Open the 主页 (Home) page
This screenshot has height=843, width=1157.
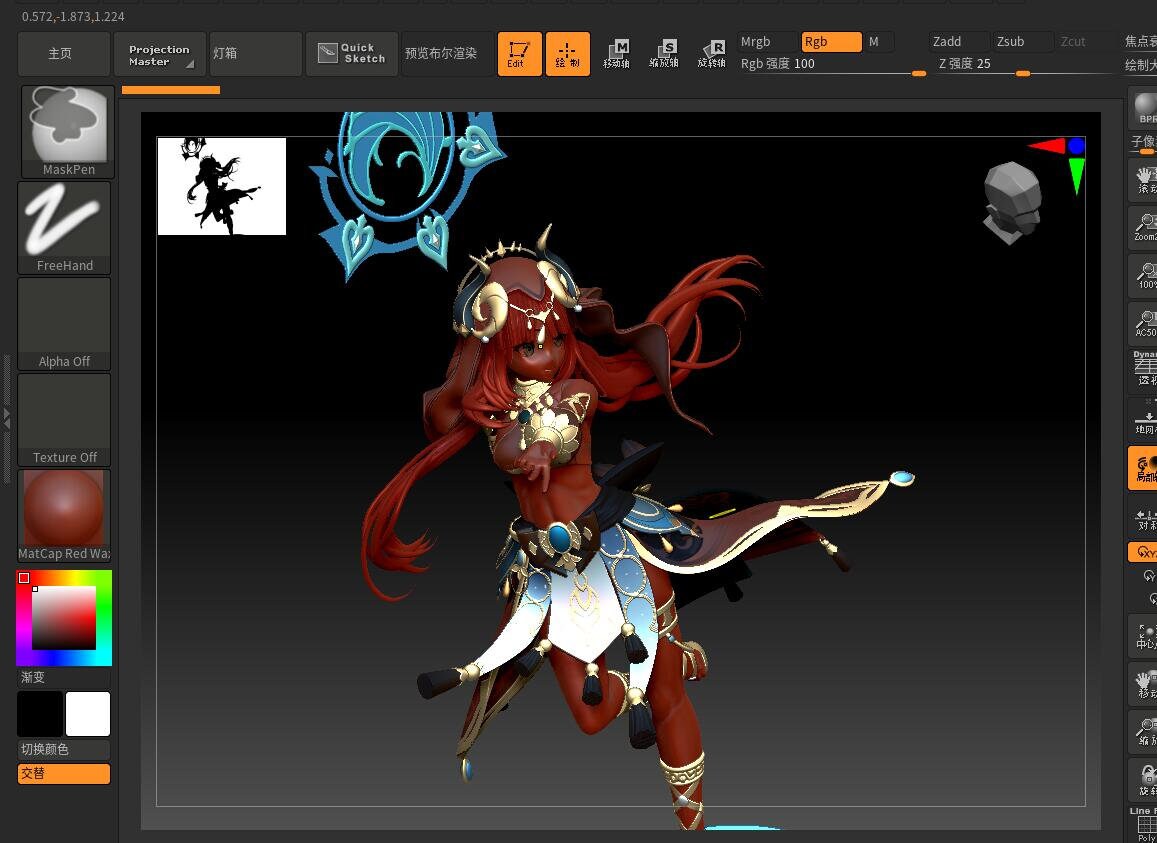pyautogui.click(x=63, y=53)
